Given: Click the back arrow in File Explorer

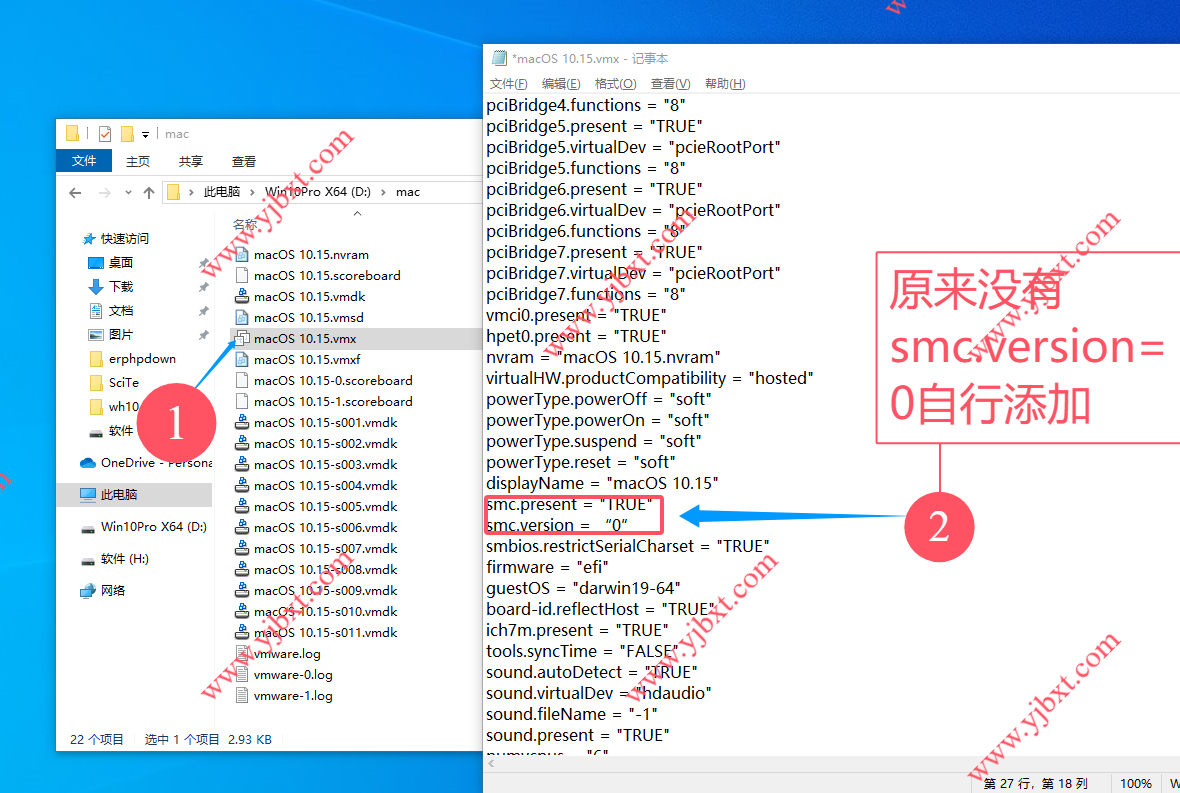Looking at the screenshot, I should 75,192.
